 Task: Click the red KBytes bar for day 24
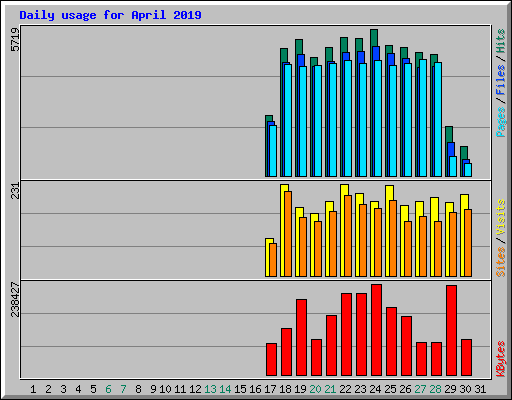click(x=376, y=330)
